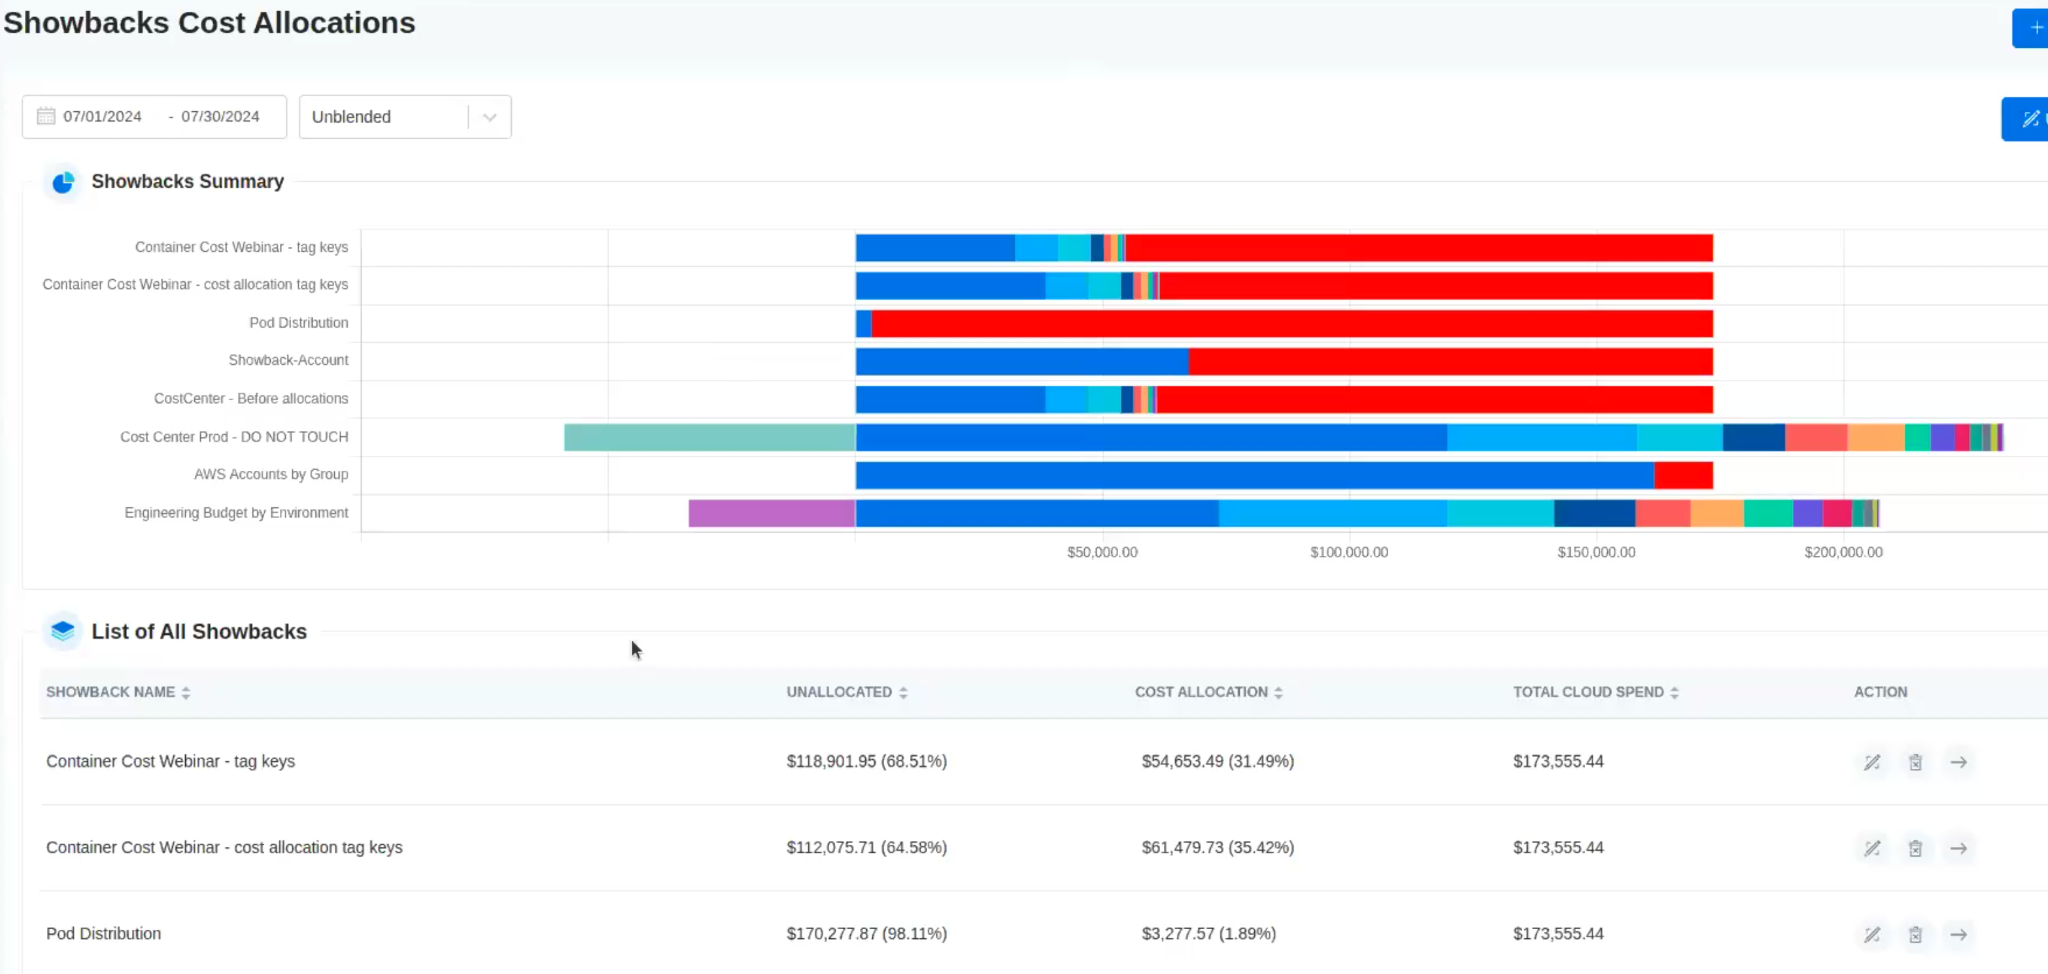Click chart label Container Cost Webinar - tag keys

pos(241,247)
